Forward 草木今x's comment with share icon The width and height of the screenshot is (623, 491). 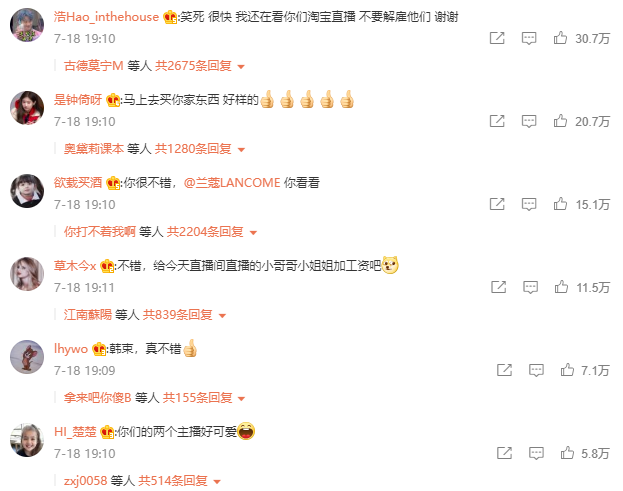[x=498, y=287]
